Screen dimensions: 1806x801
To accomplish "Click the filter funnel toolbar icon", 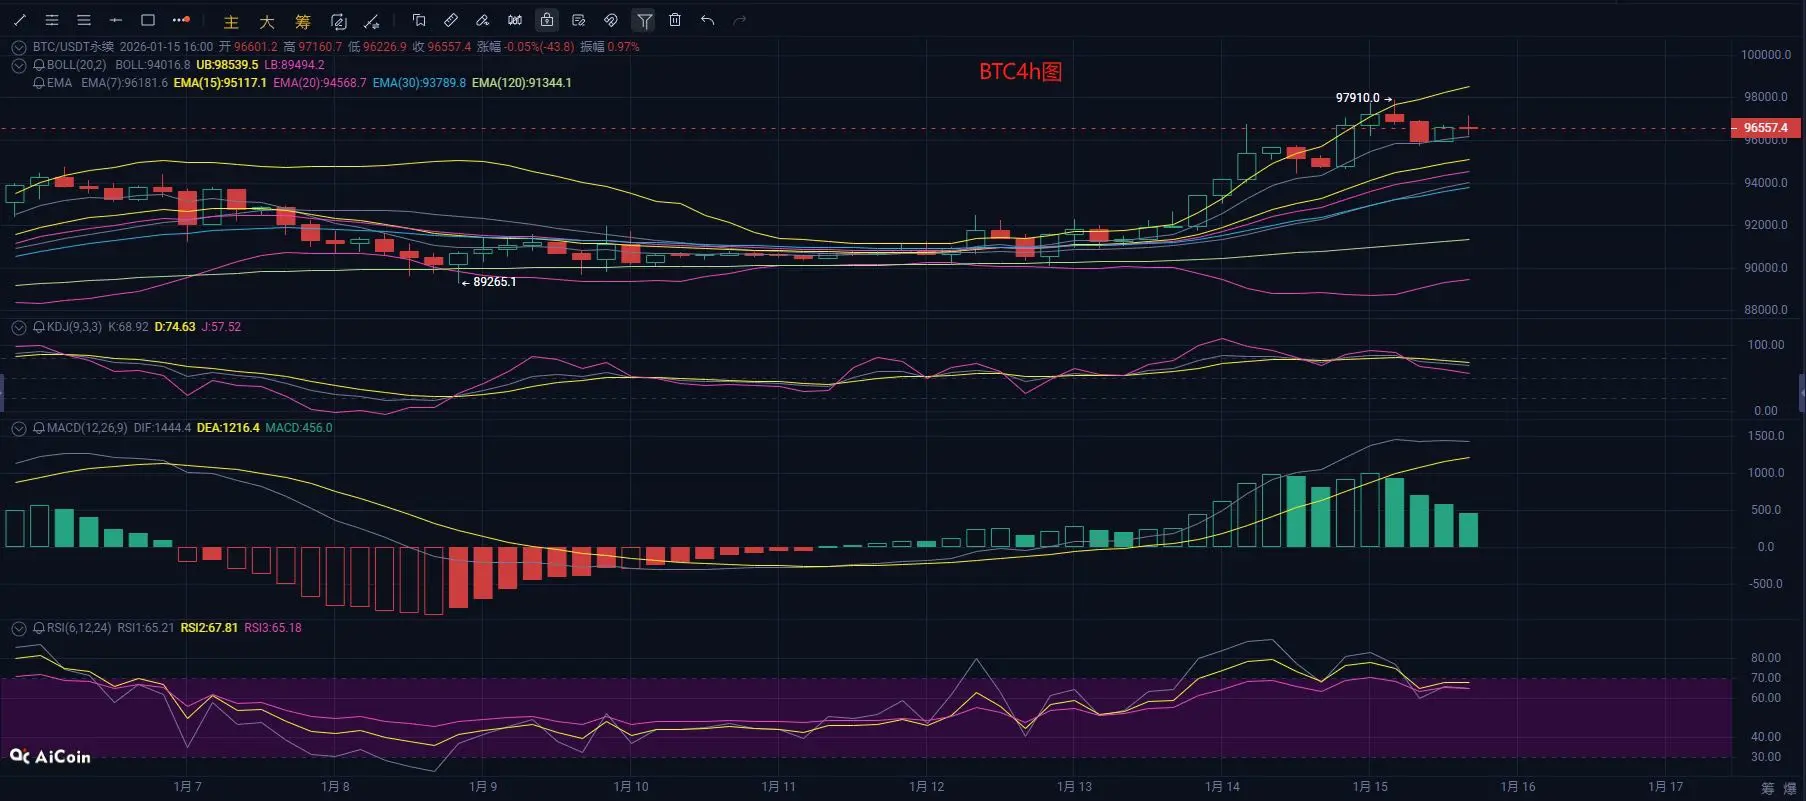I will click(x=644, y=20).
